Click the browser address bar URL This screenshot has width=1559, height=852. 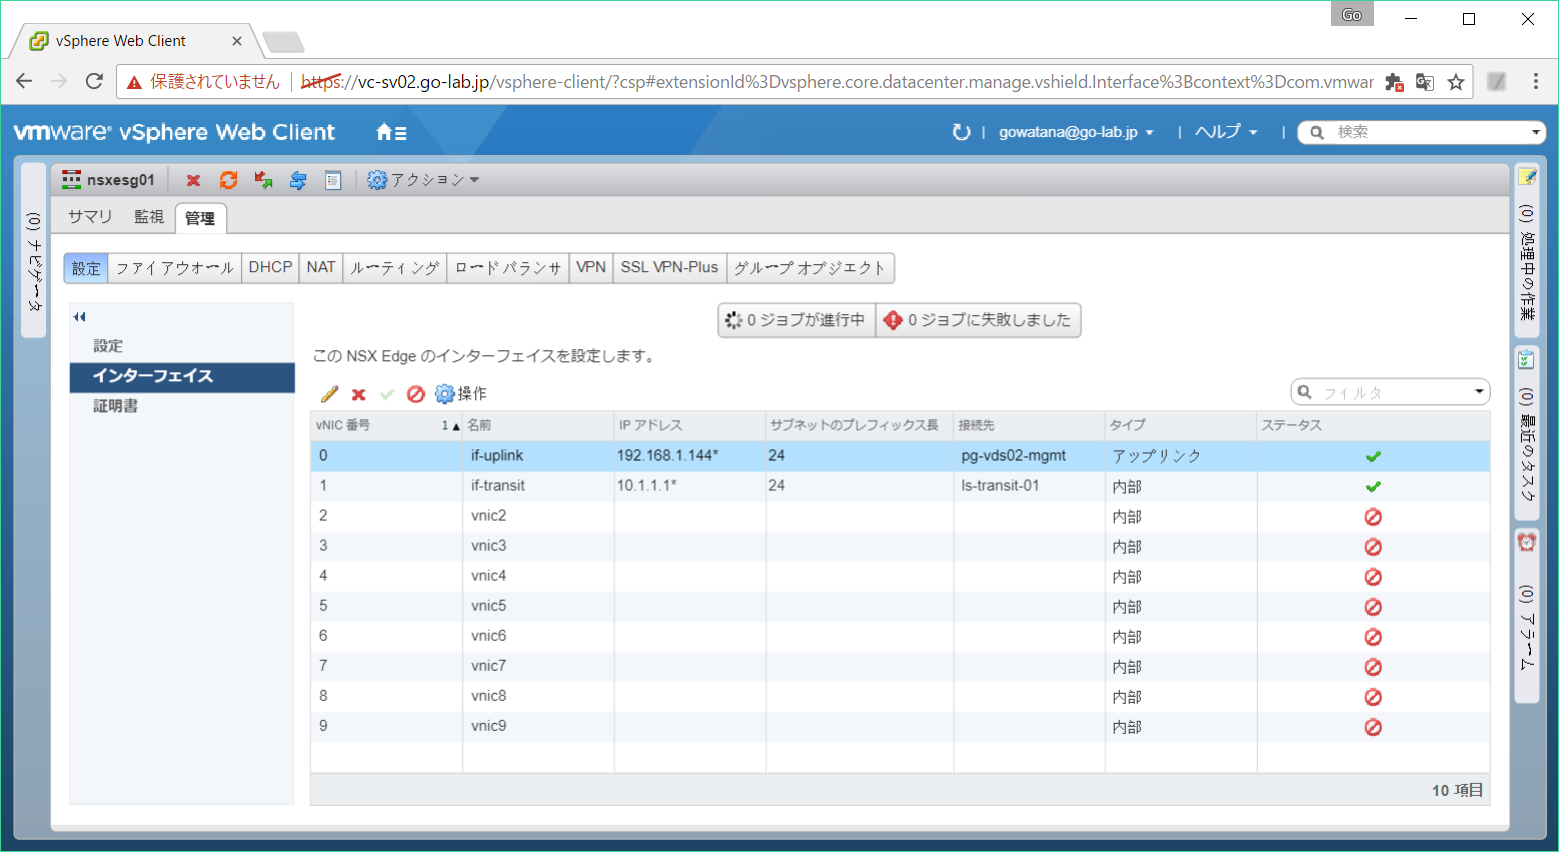click(x=838, y=82)
